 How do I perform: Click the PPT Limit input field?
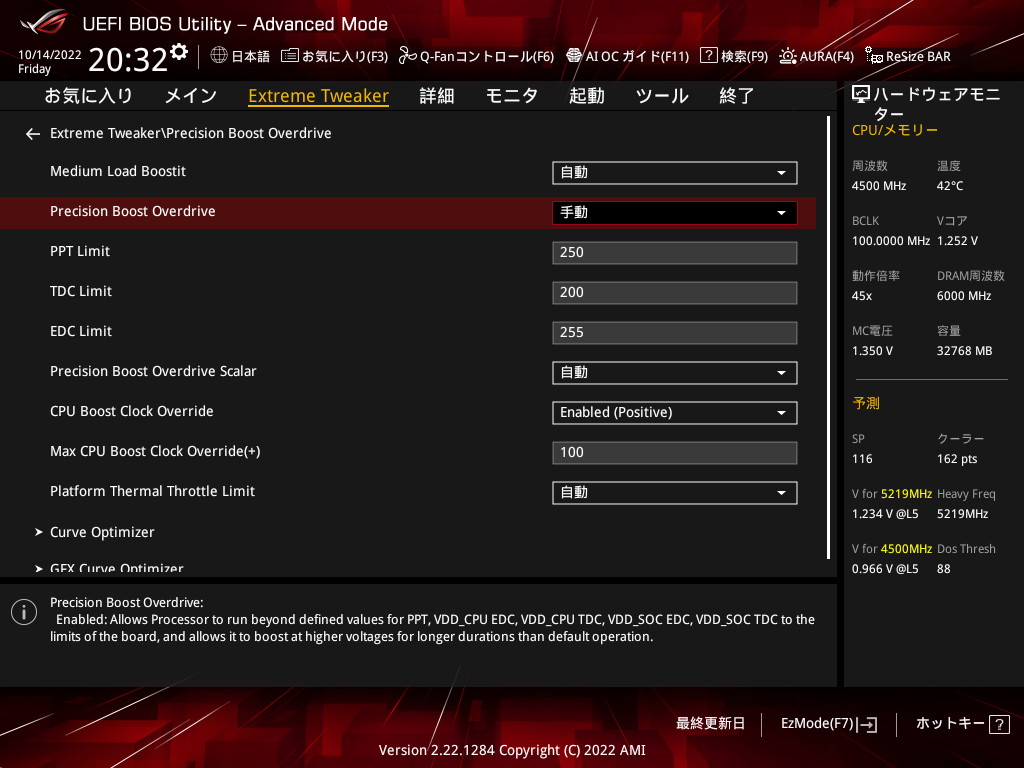point(675,253)
